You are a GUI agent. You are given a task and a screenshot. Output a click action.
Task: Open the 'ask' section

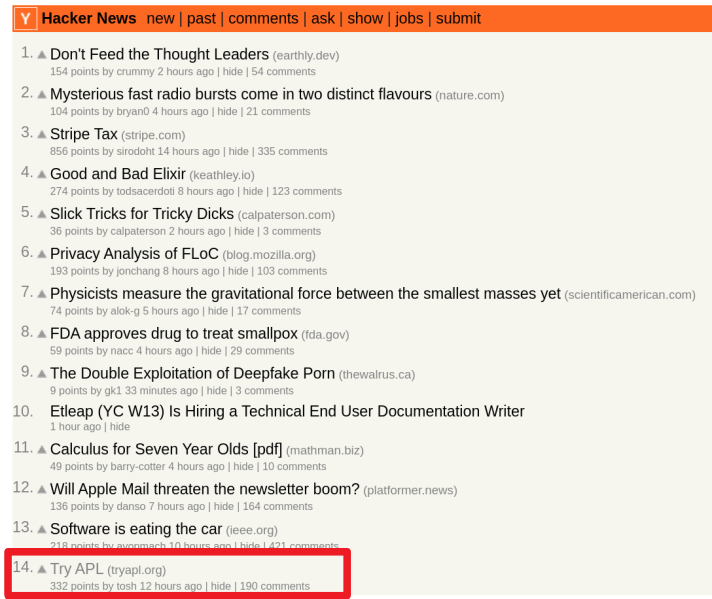(x=323, y=19)
